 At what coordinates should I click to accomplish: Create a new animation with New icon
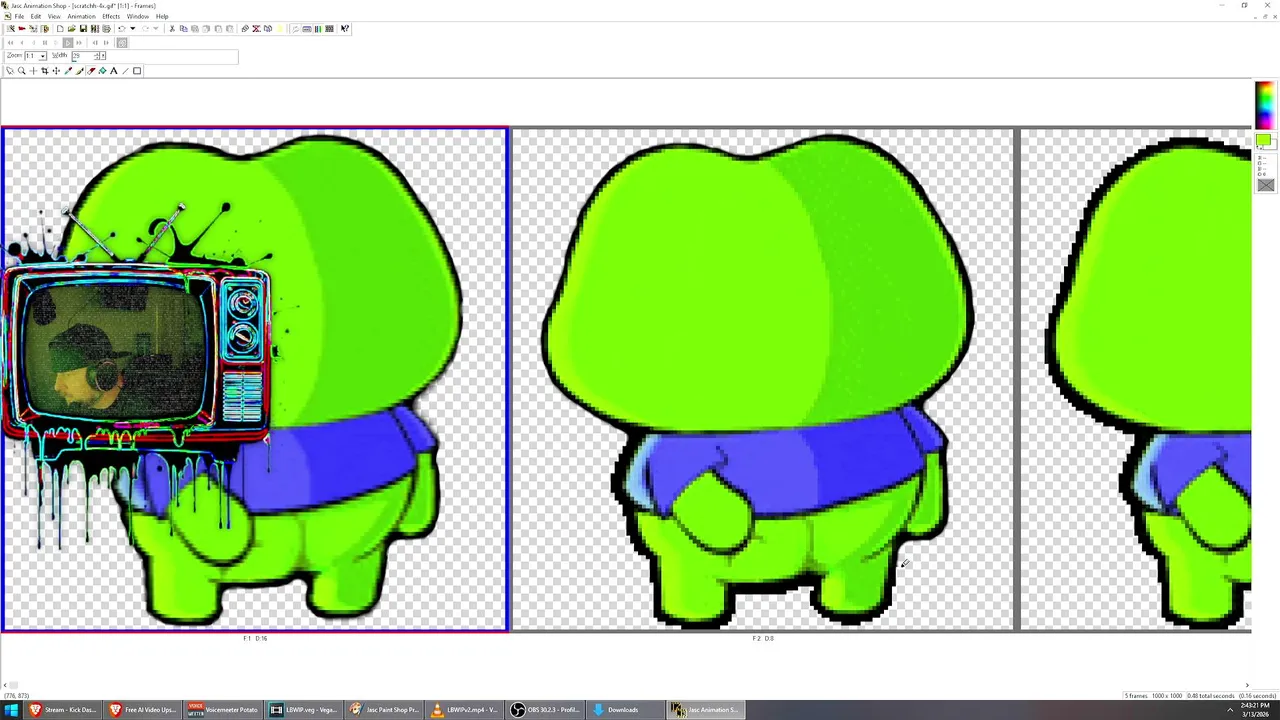pyautogui.click(x=60, y=29)
